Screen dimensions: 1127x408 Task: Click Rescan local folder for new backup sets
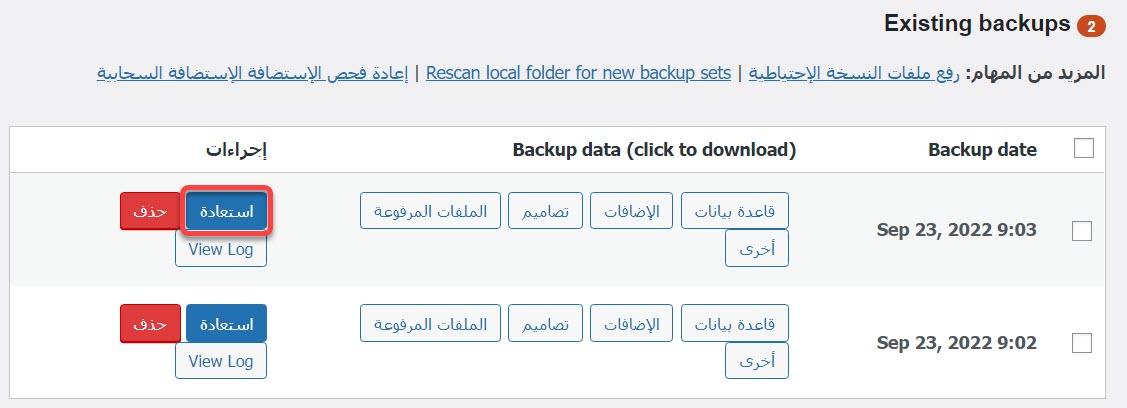[578, 74]
